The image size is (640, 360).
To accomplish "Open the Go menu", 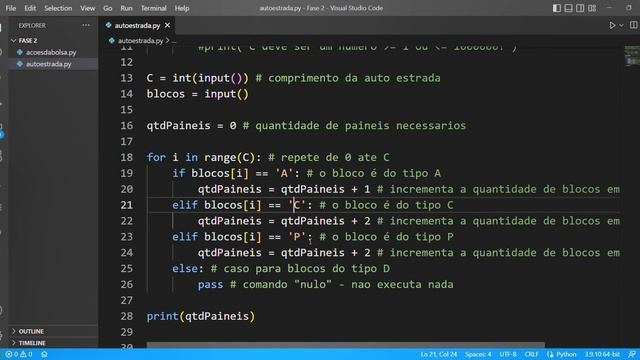I will point(107,8).
